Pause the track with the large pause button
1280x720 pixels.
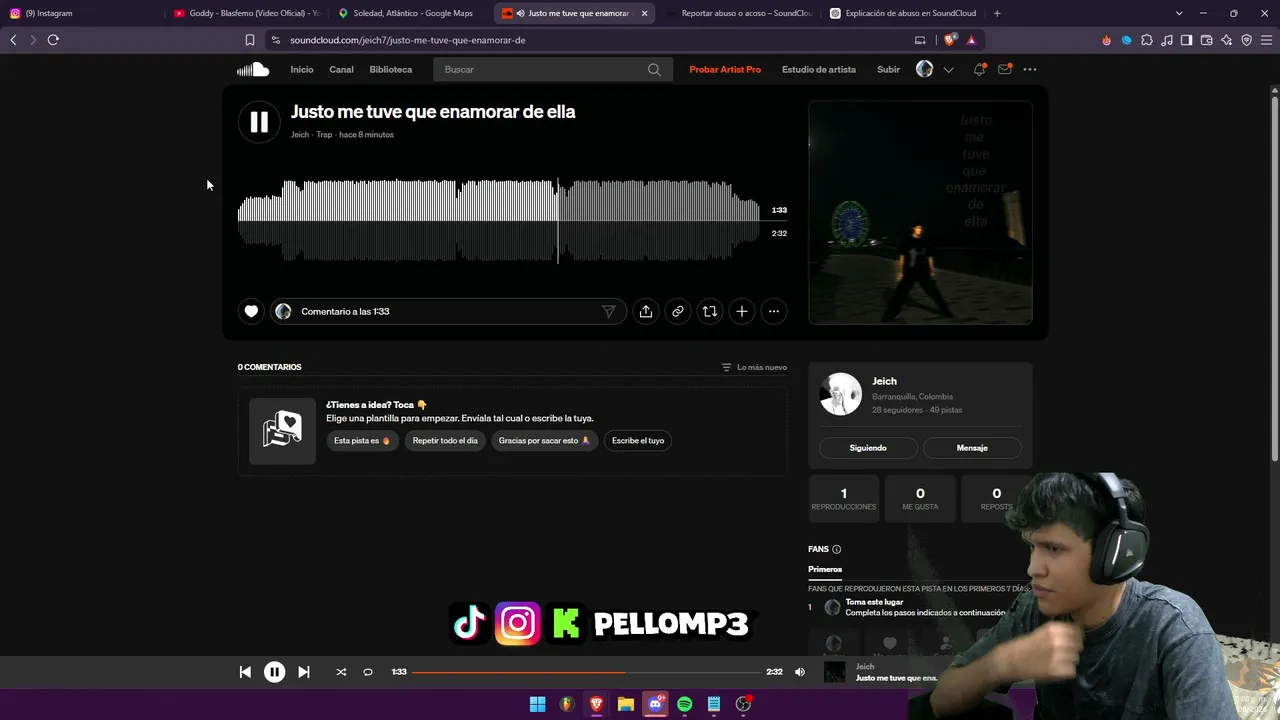pyautogui.click(x=259, y=122)
